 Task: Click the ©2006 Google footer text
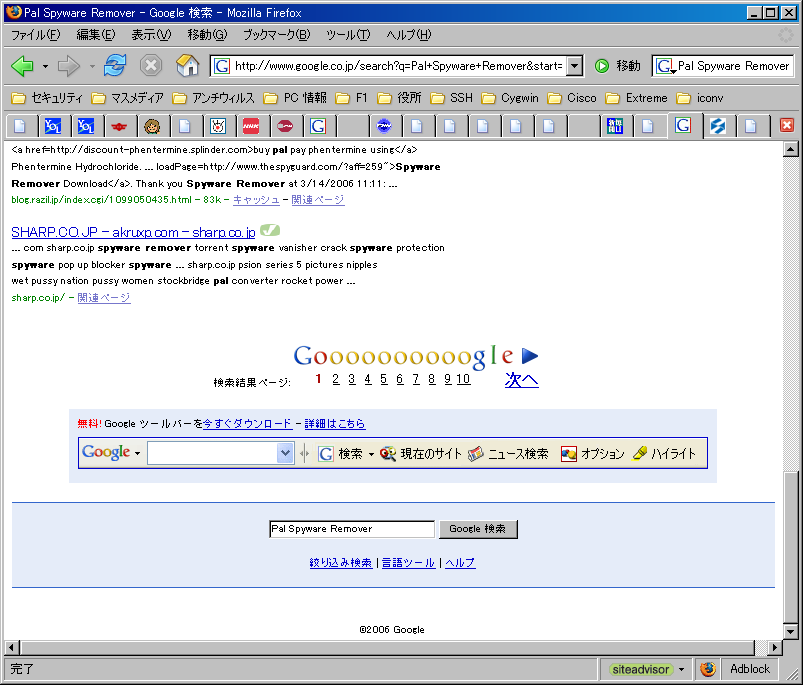(x=392, y=630)
